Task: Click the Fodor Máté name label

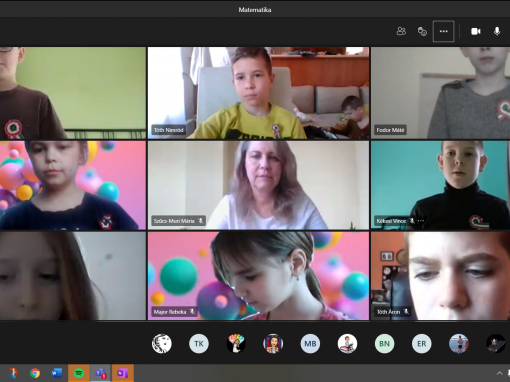Action: click(390, 130)
